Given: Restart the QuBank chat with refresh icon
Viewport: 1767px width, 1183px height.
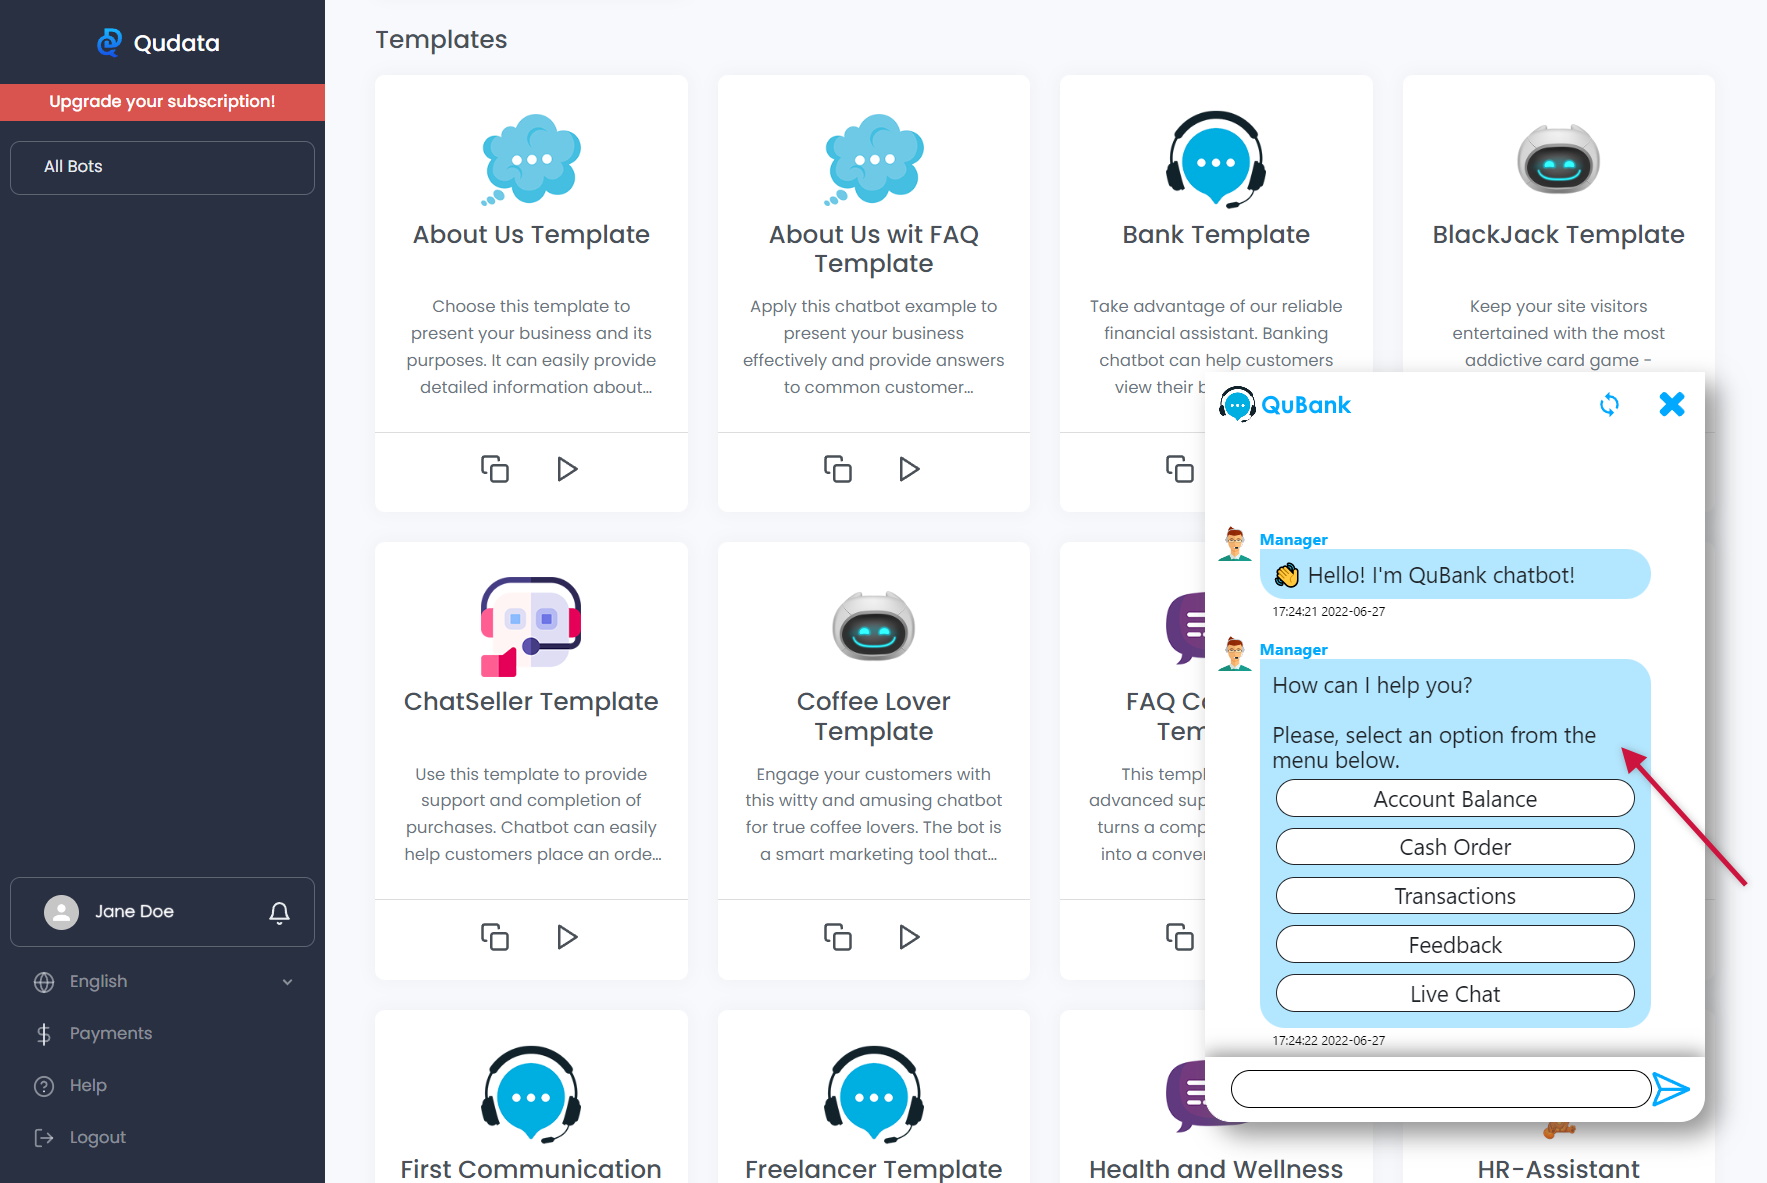Looking at the screenshot, I should (1609, 405).
